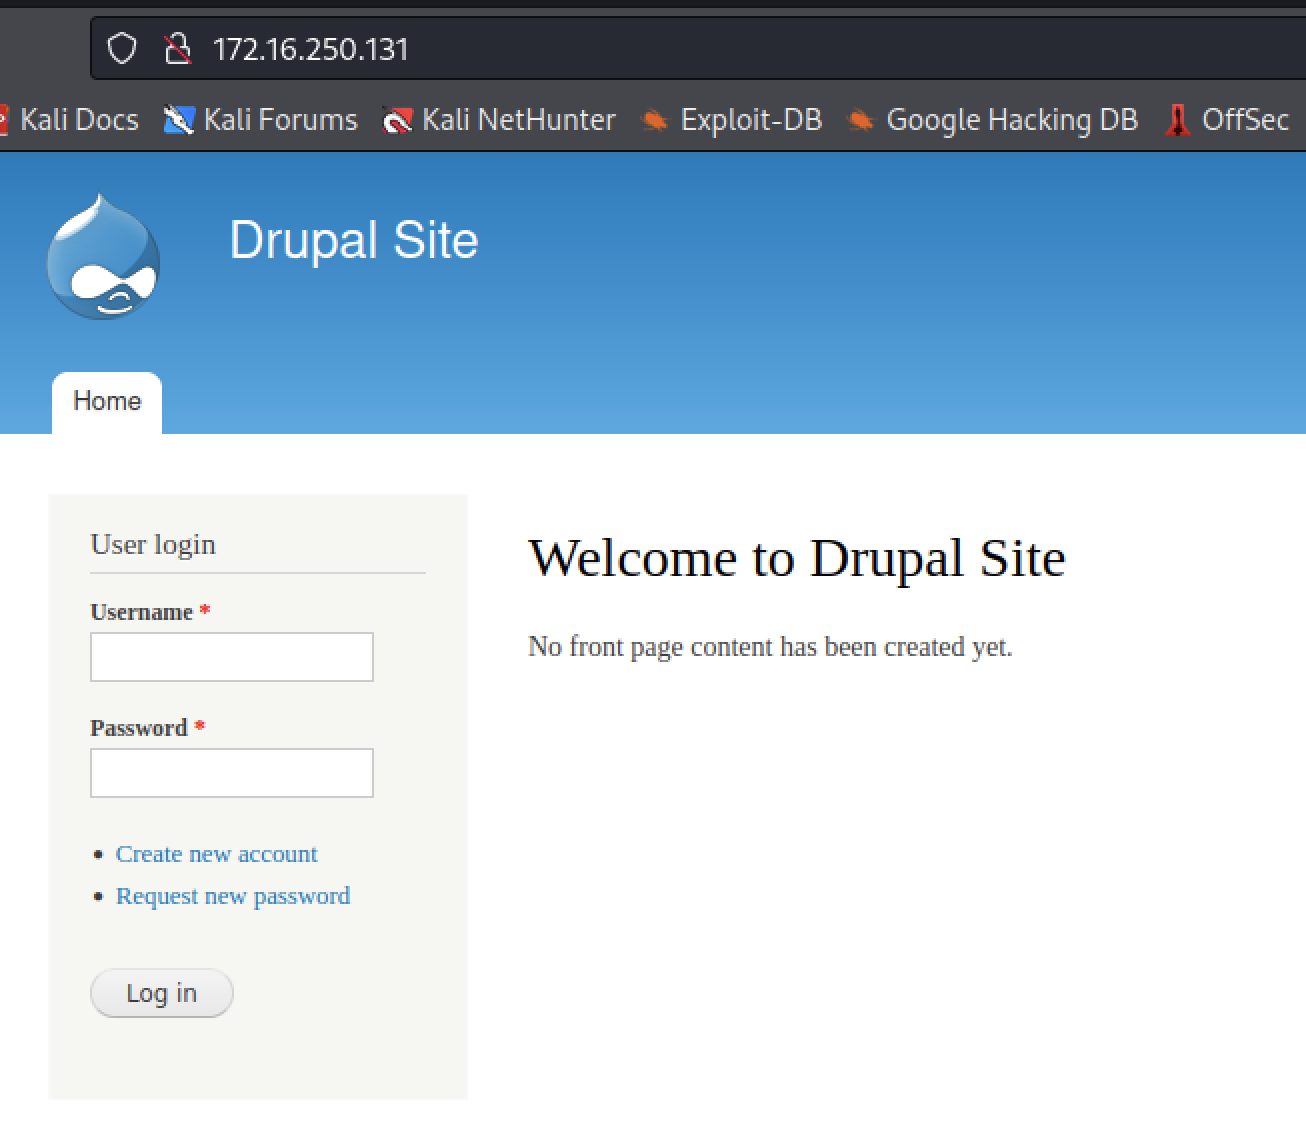The height and width of the screenshot is (1124, 1306).
Task: Open the tracking protection shield icon
Action: point(121,46)
